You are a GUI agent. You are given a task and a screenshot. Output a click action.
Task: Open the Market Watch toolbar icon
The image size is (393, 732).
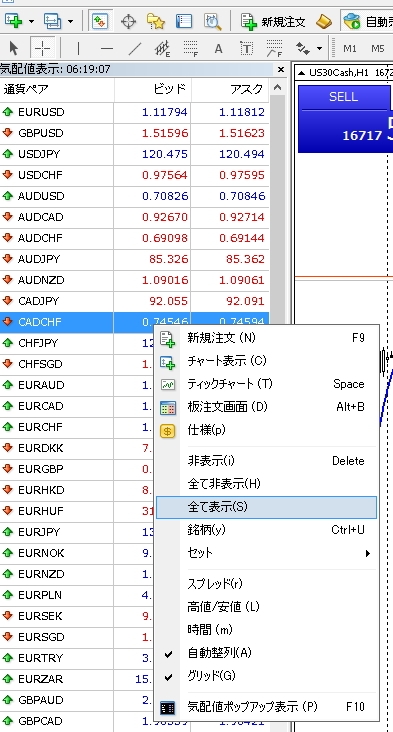(100, 21)
